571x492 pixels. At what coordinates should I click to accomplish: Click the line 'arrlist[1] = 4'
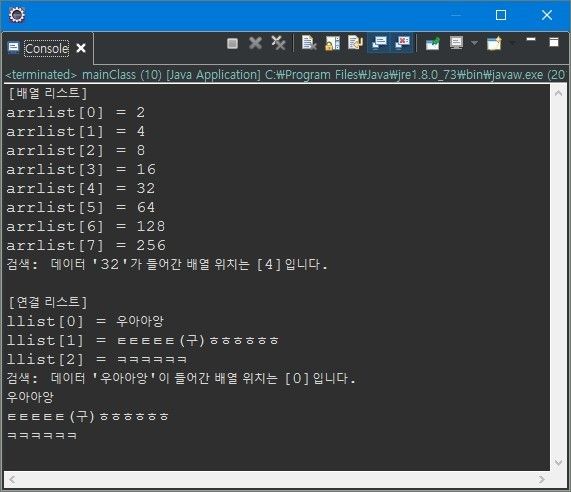[76, 131]
